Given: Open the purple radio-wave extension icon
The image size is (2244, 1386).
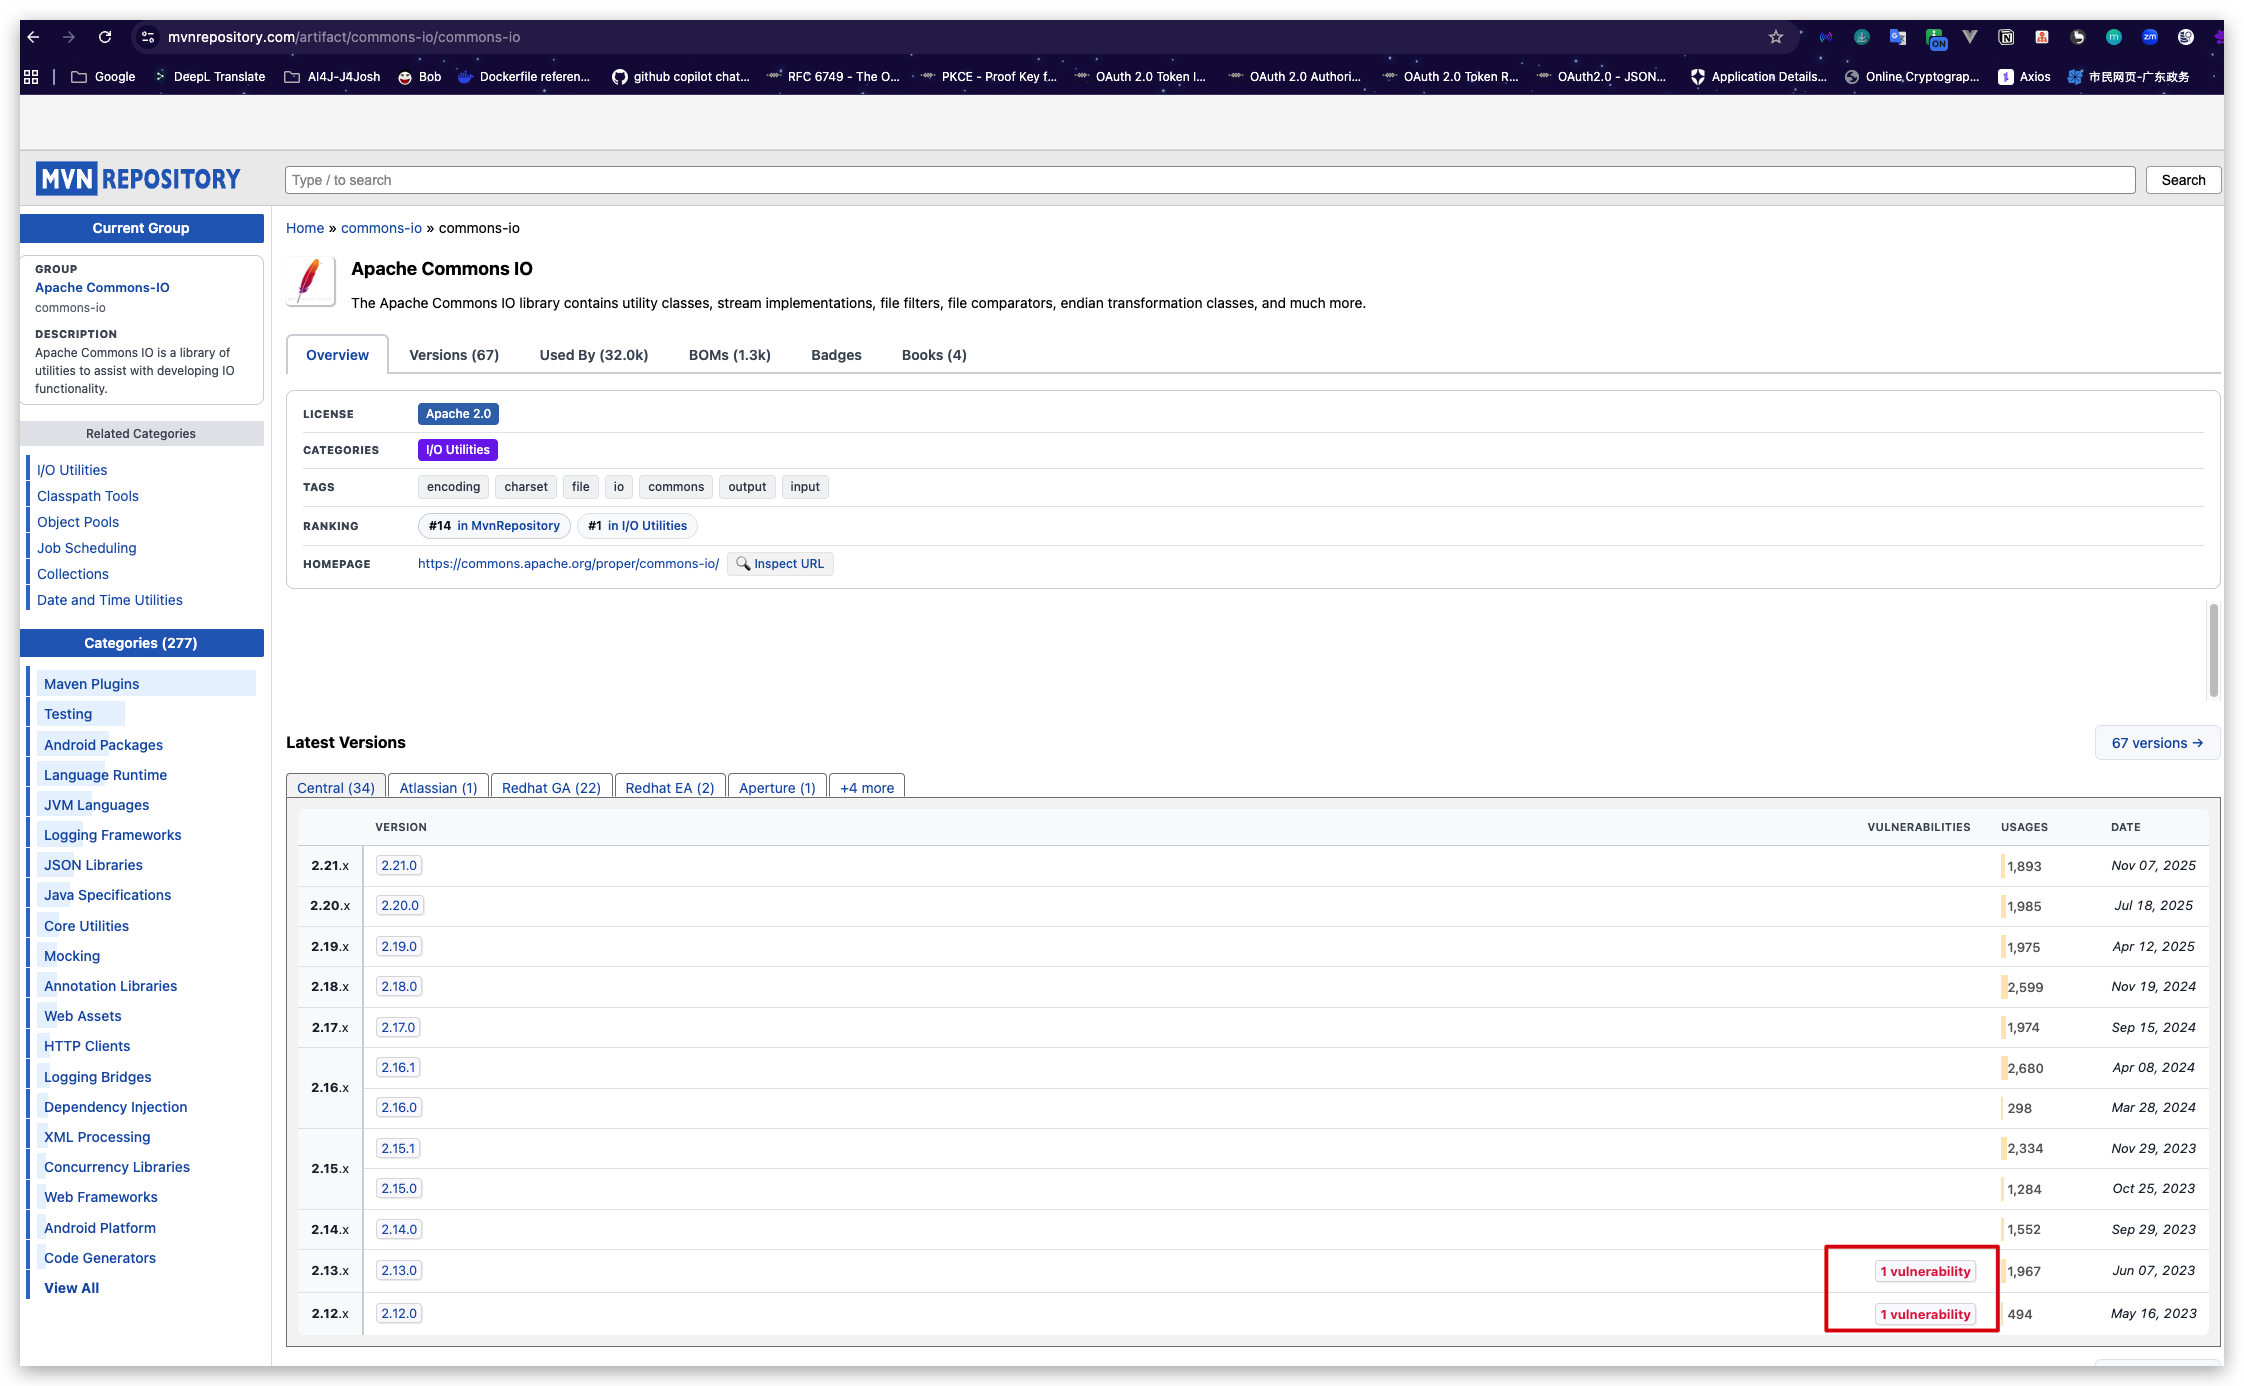Looking at the screenshot, I should [1826, 37].
